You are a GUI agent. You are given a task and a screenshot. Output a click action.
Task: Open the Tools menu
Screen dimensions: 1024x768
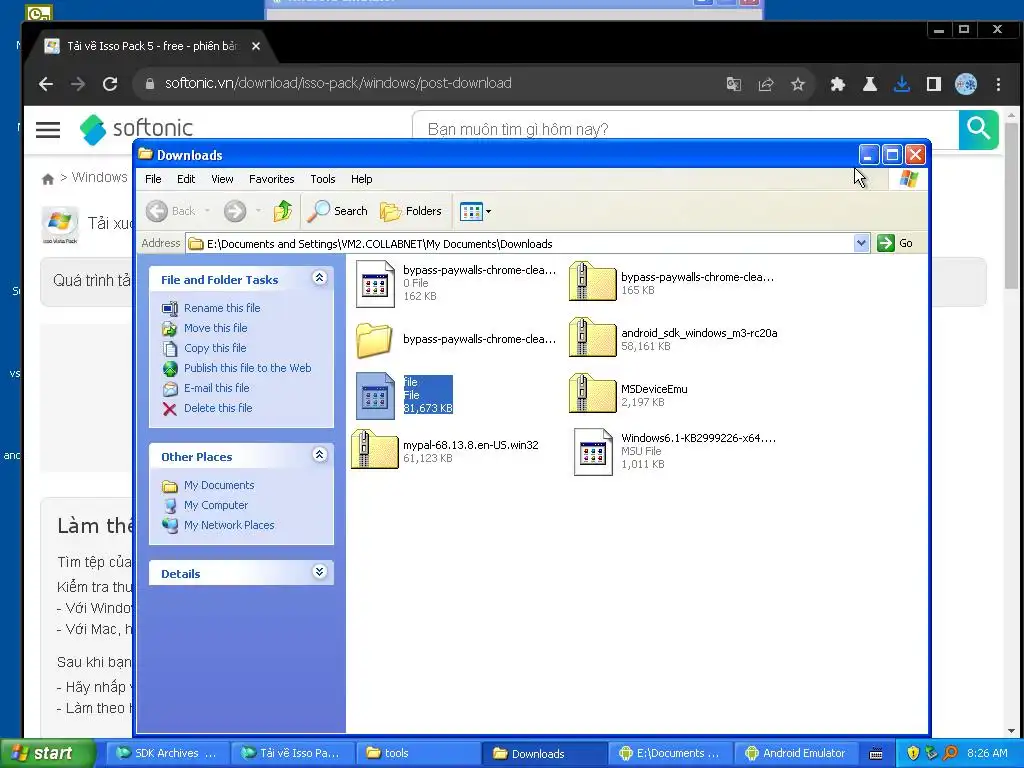pyautogui.click(x=323, y=179)
